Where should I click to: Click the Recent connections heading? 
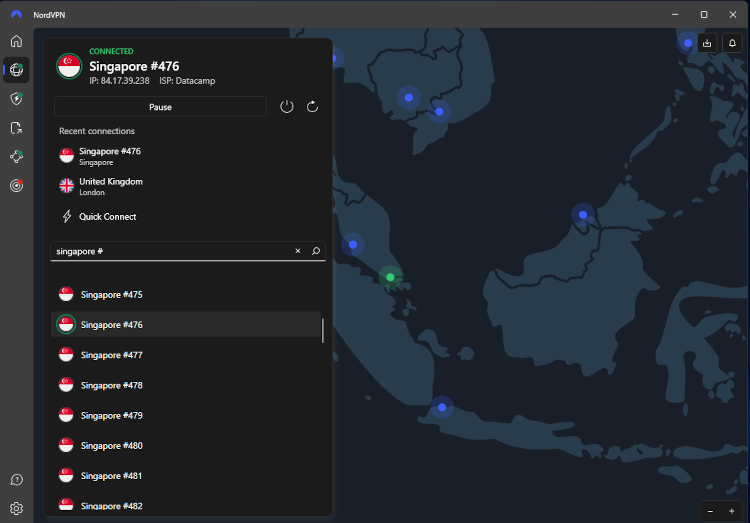click(97, 131)
